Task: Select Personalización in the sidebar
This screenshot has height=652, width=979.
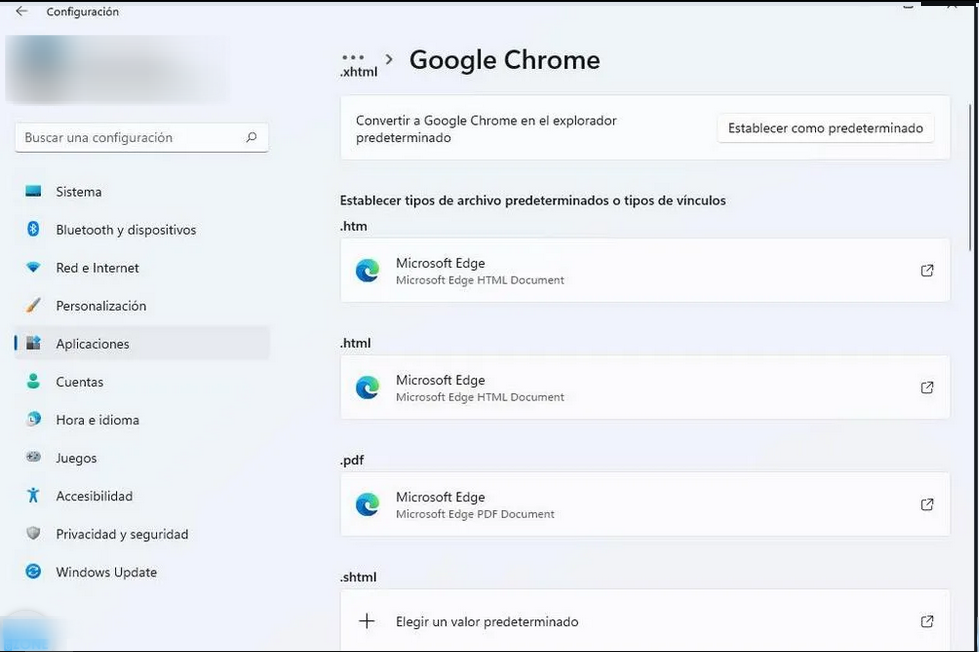Action: pyautogui.click(x=101, y=306)
